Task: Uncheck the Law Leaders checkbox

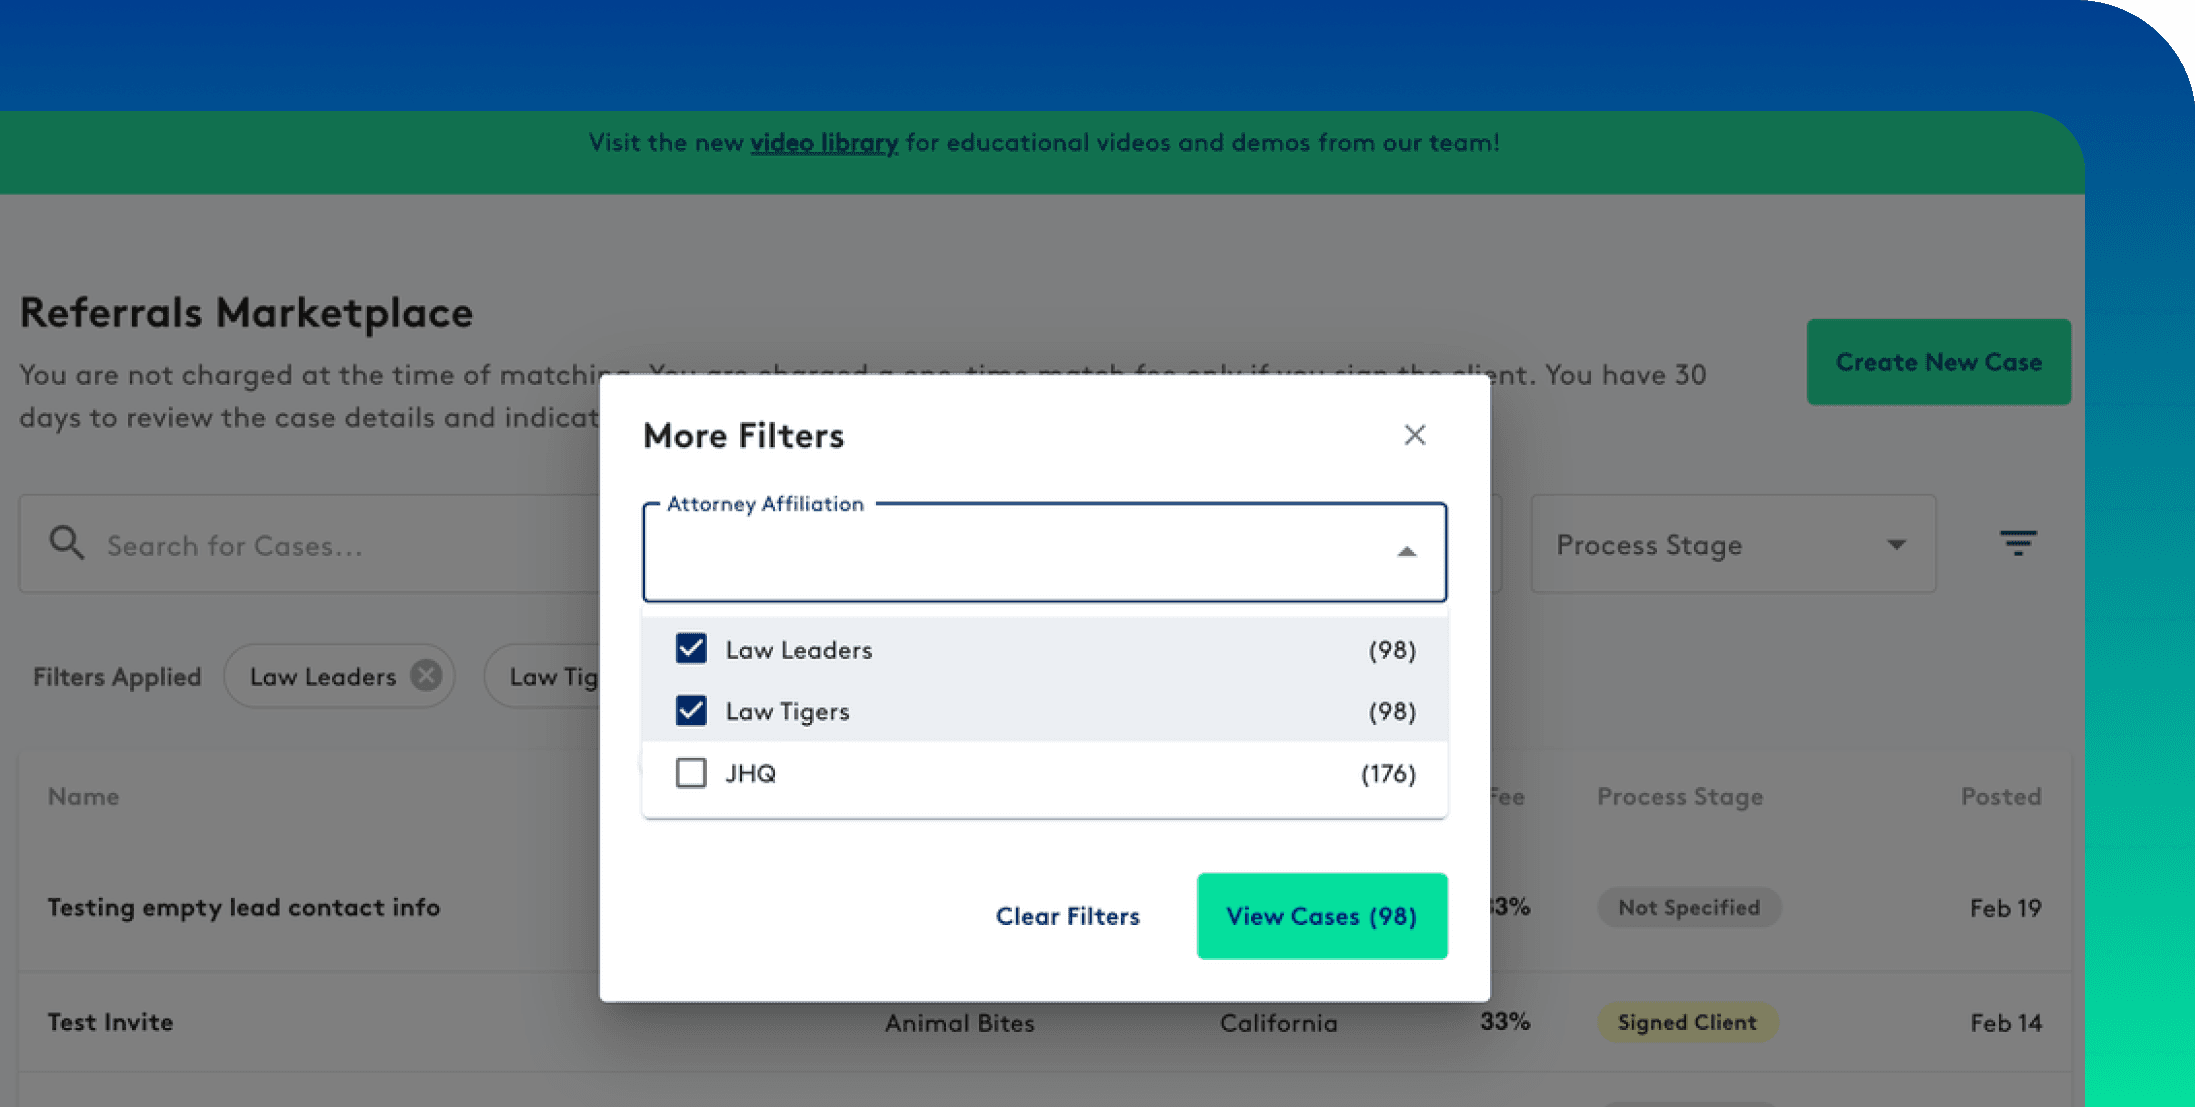Action: coord(691,649)
